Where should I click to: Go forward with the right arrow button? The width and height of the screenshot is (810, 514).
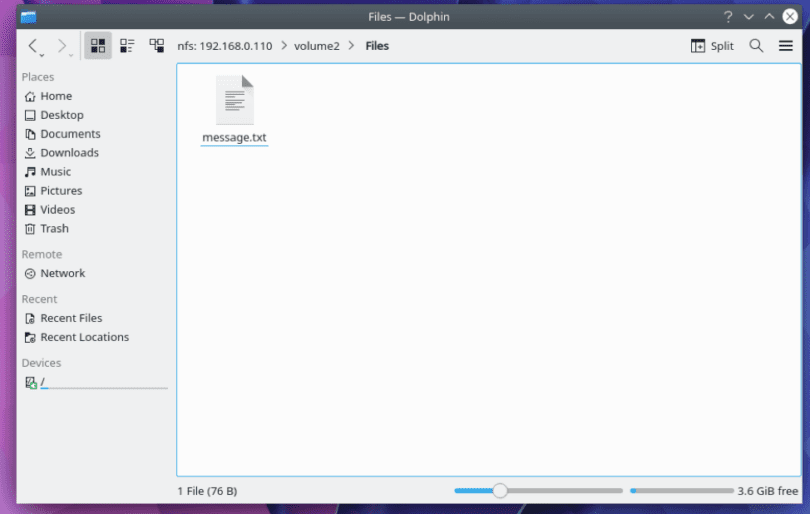[62, 46]
